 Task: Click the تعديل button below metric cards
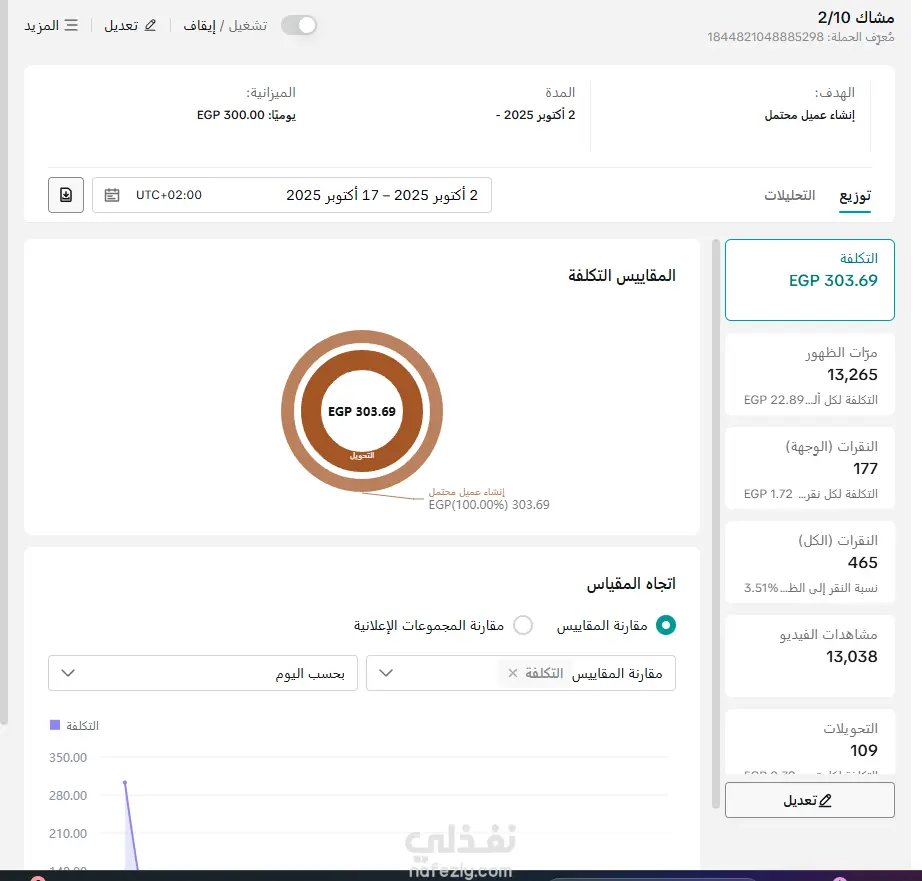[810, 800]
